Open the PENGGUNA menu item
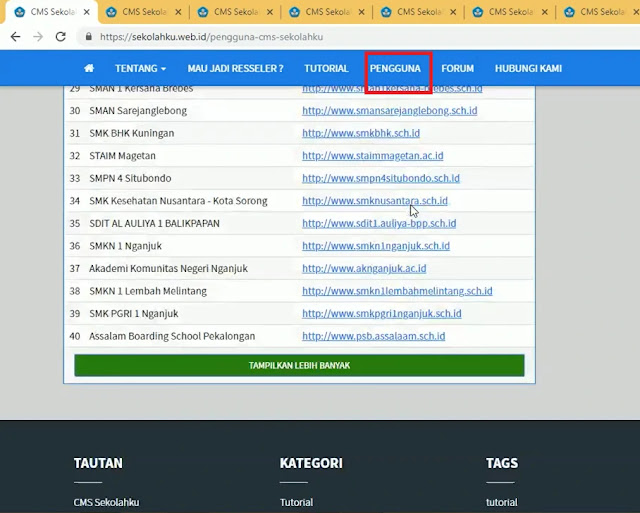The height and width of the screenshot is (513, 640). tap(395, 68)
